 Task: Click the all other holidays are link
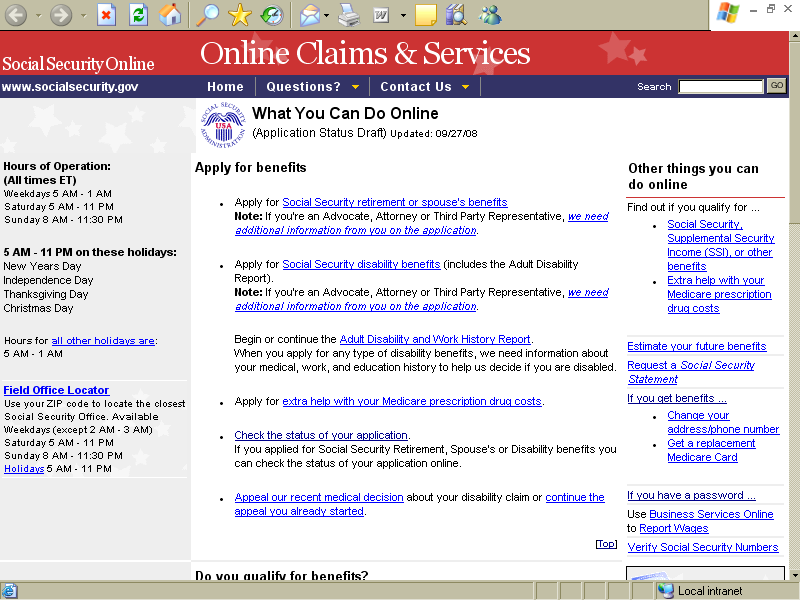pyautogui.click(x=103, y=341)
